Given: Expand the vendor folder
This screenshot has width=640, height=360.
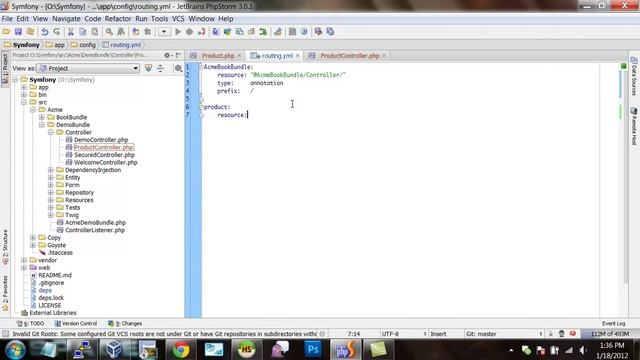Looking at the screenshot, I should 24,260.
